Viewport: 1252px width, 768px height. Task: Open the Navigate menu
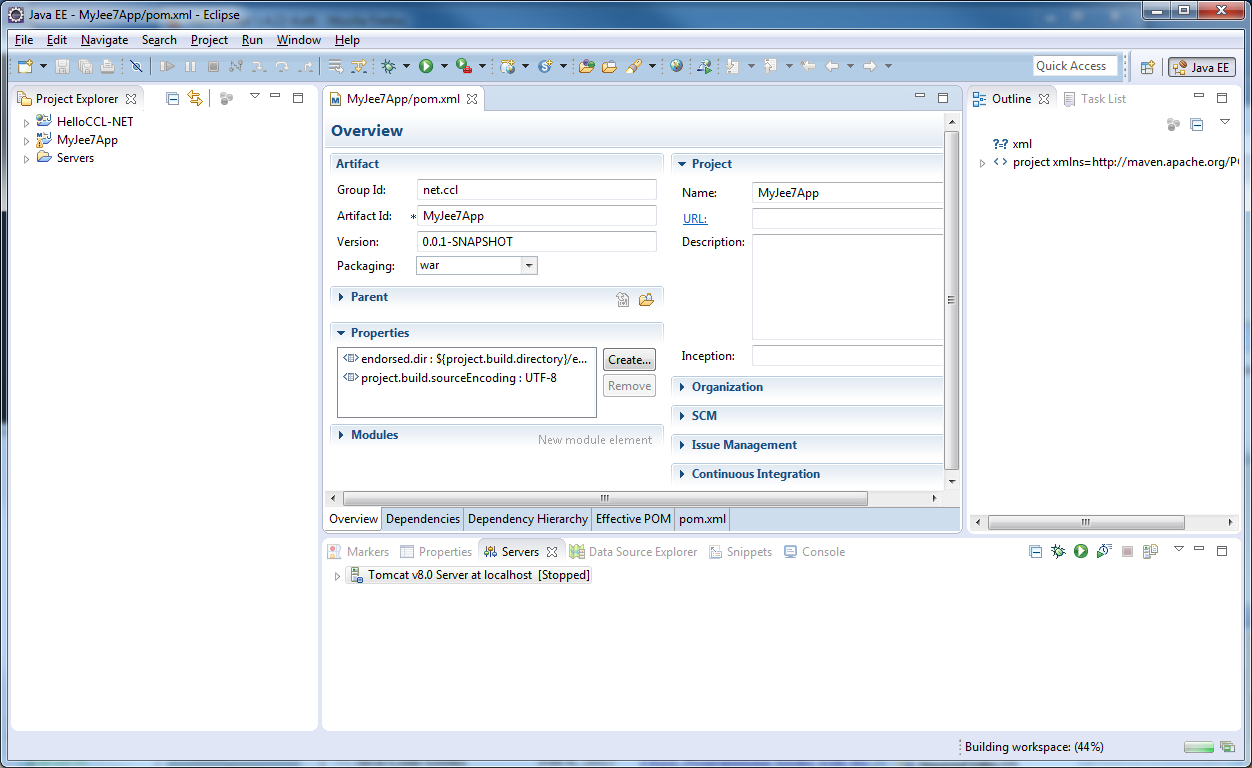point(104,40)
